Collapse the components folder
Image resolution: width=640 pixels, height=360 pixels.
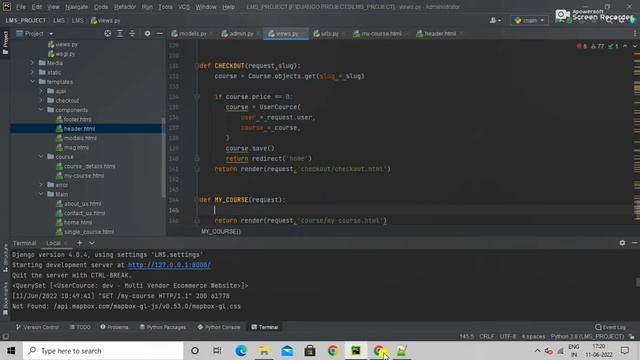41,110
